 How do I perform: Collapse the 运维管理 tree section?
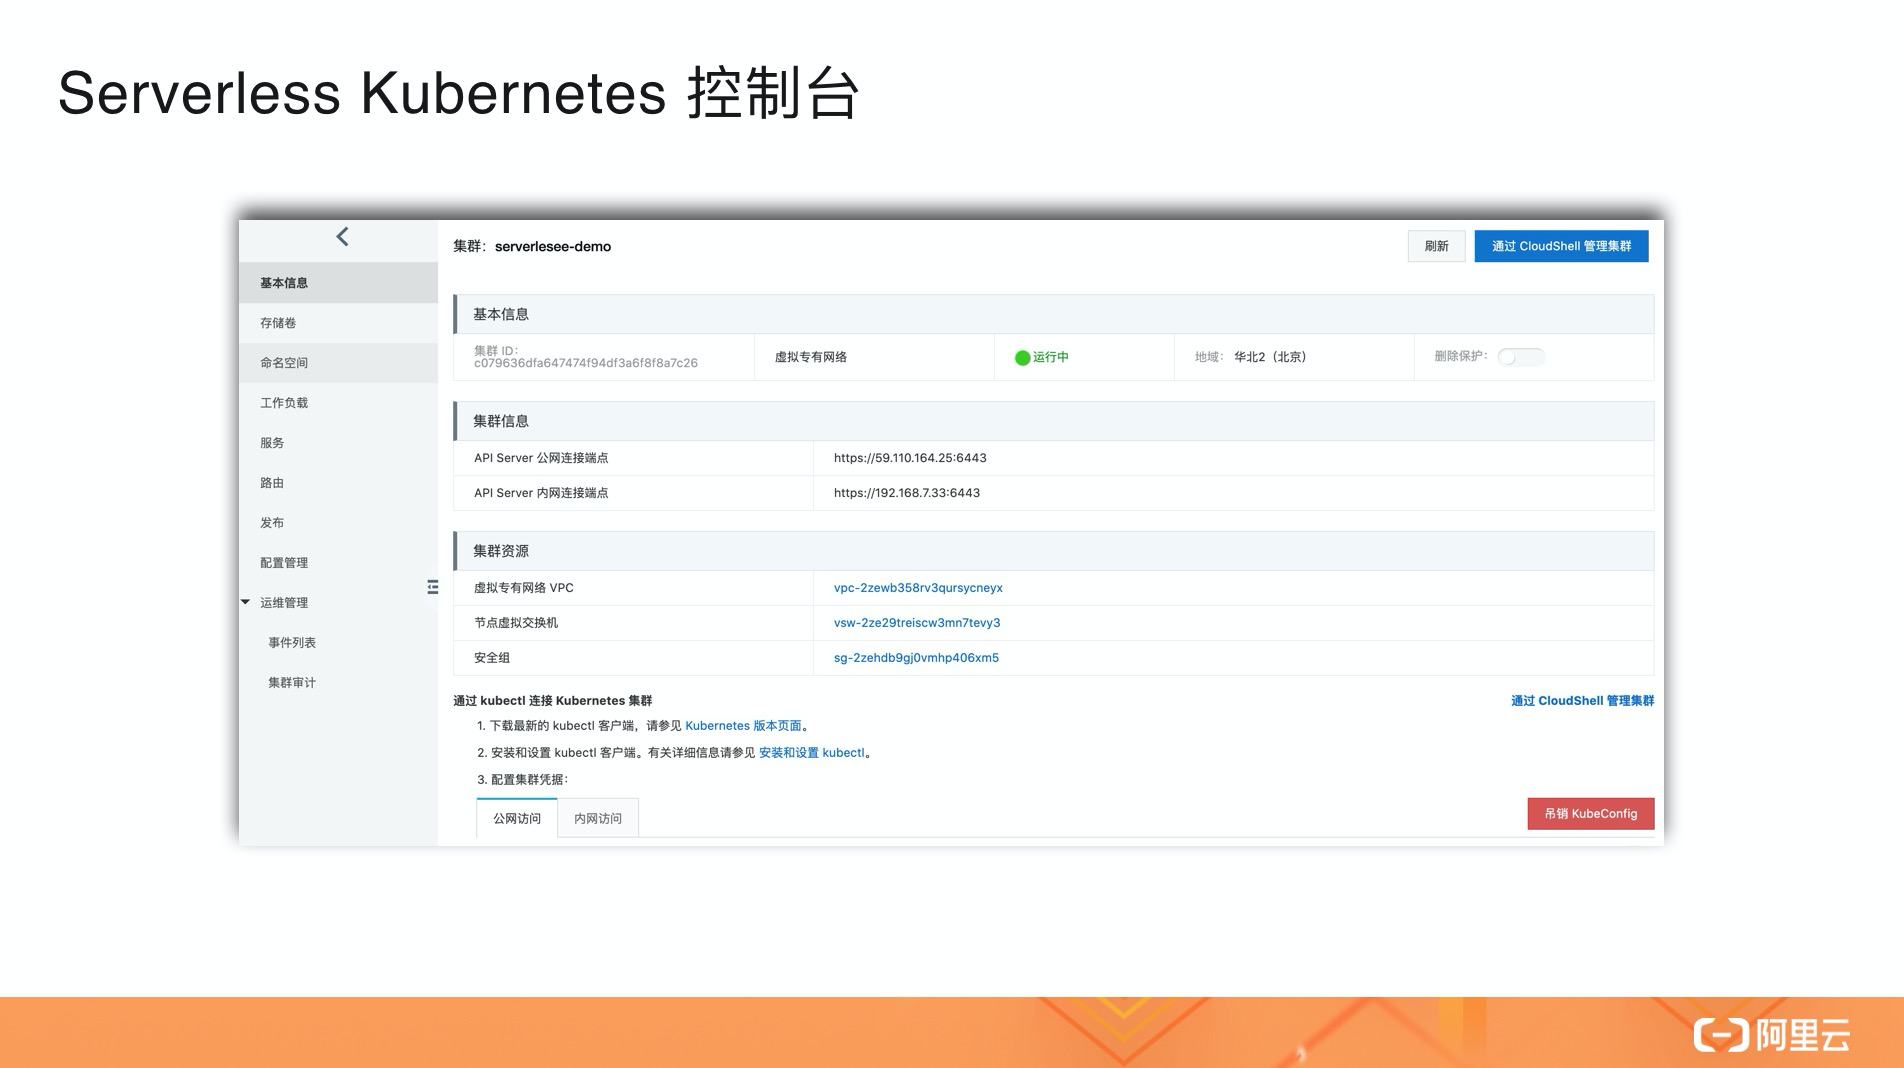click(246, 602)
